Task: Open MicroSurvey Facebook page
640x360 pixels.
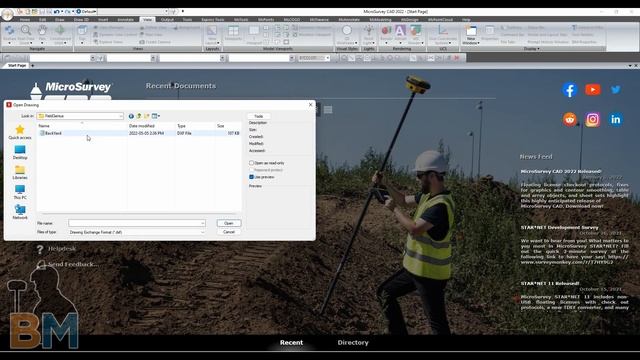Action: point(569,90)
